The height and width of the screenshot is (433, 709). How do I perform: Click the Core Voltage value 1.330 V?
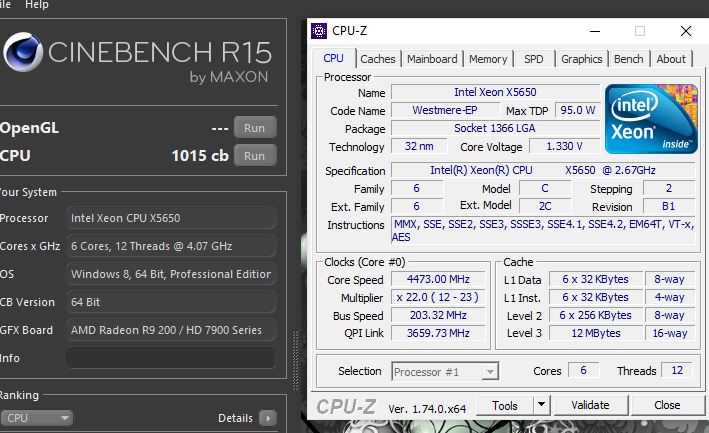(x=564, y=146)
